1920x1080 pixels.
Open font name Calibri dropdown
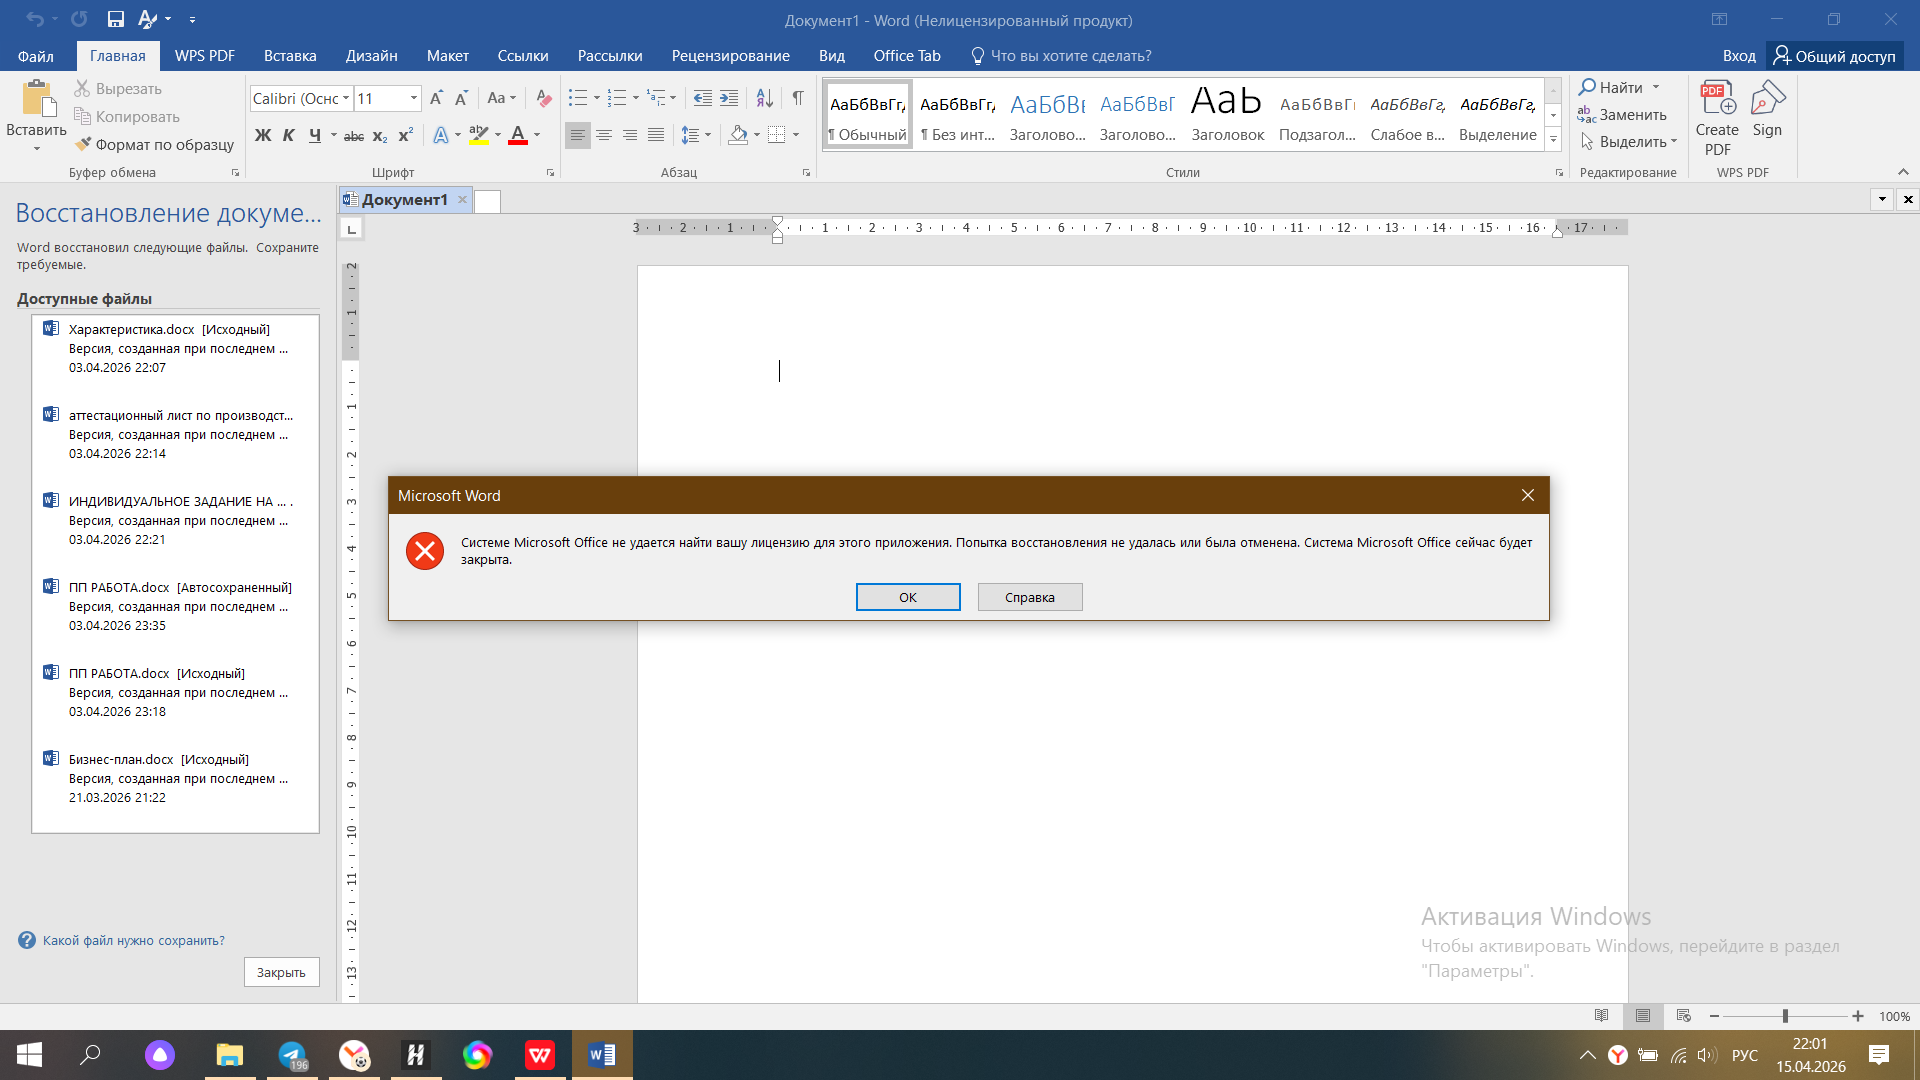coord(346,98)
